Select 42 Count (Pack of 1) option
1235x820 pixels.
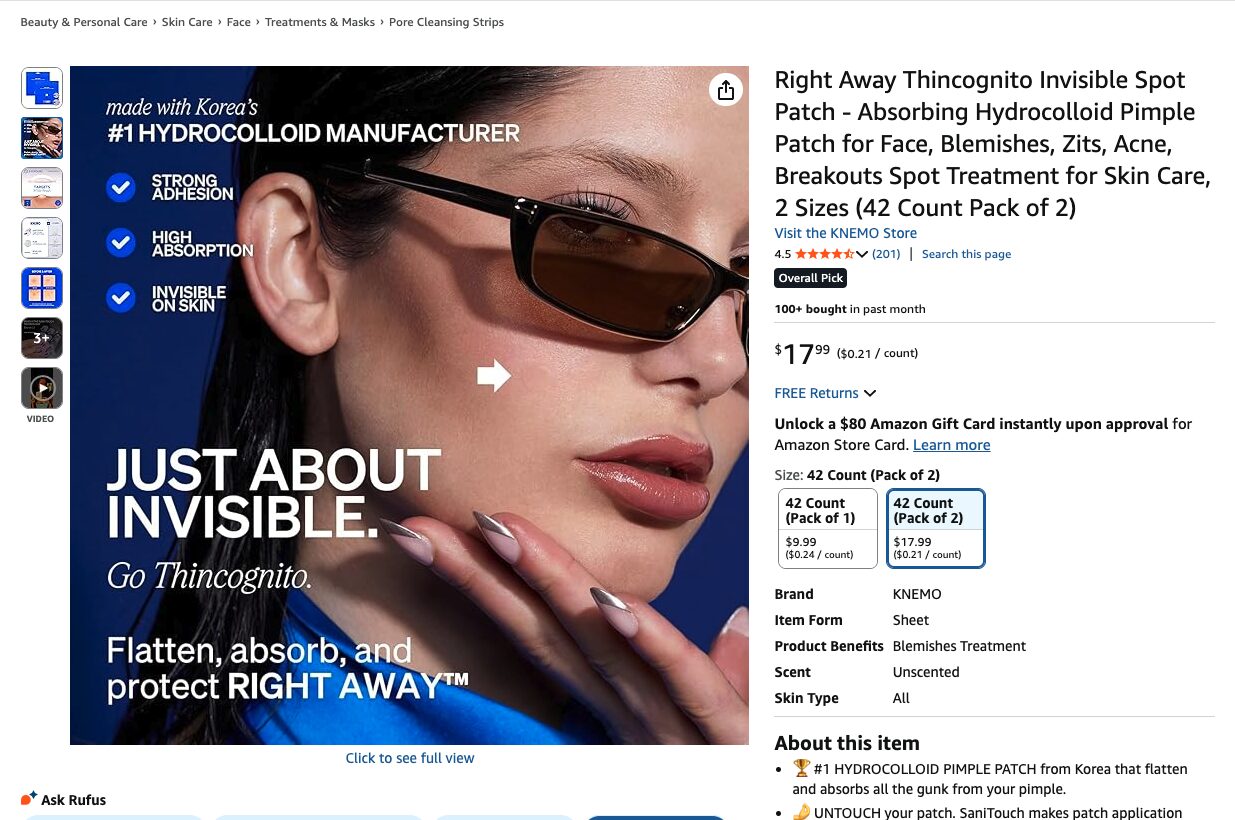pyautogui.click(x=828, y=528)
